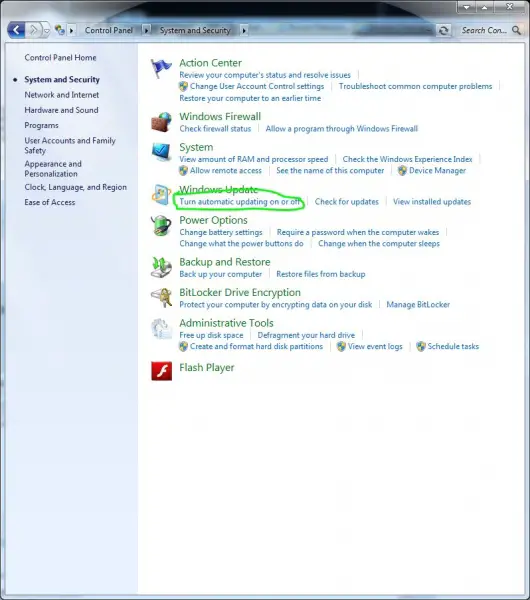
Task: Open the Action Center heading link
Action: 210,63
